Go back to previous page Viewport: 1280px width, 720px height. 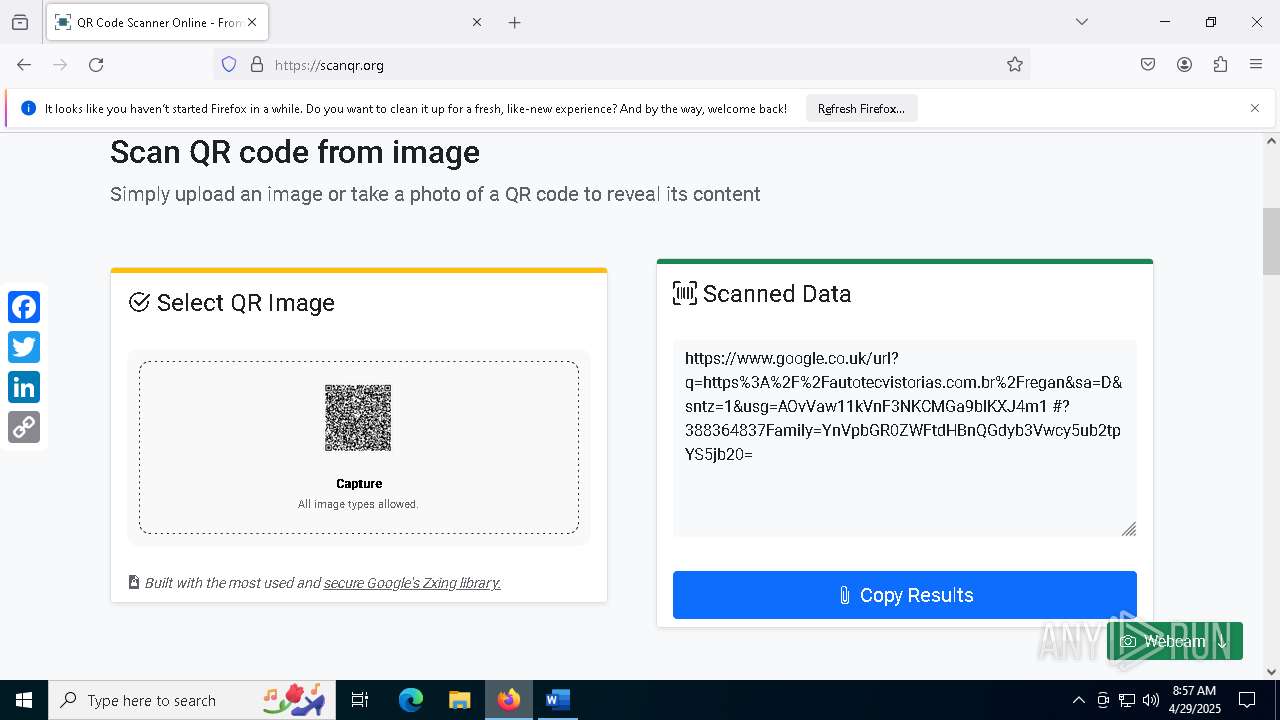pos(24,65)
